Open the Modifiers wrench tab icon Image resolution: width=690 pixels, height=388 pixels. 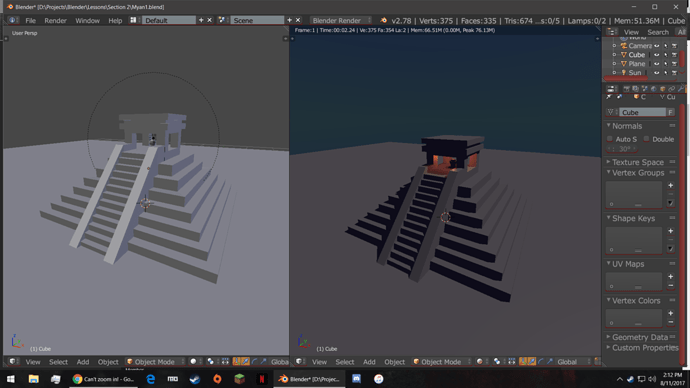(681, 88)
